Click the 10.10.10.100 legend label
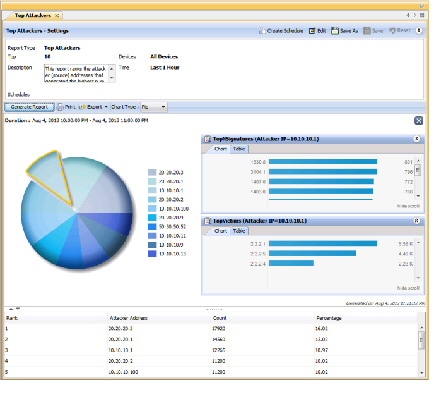Viewport: 433px width, 399px height. click(174, 209)
